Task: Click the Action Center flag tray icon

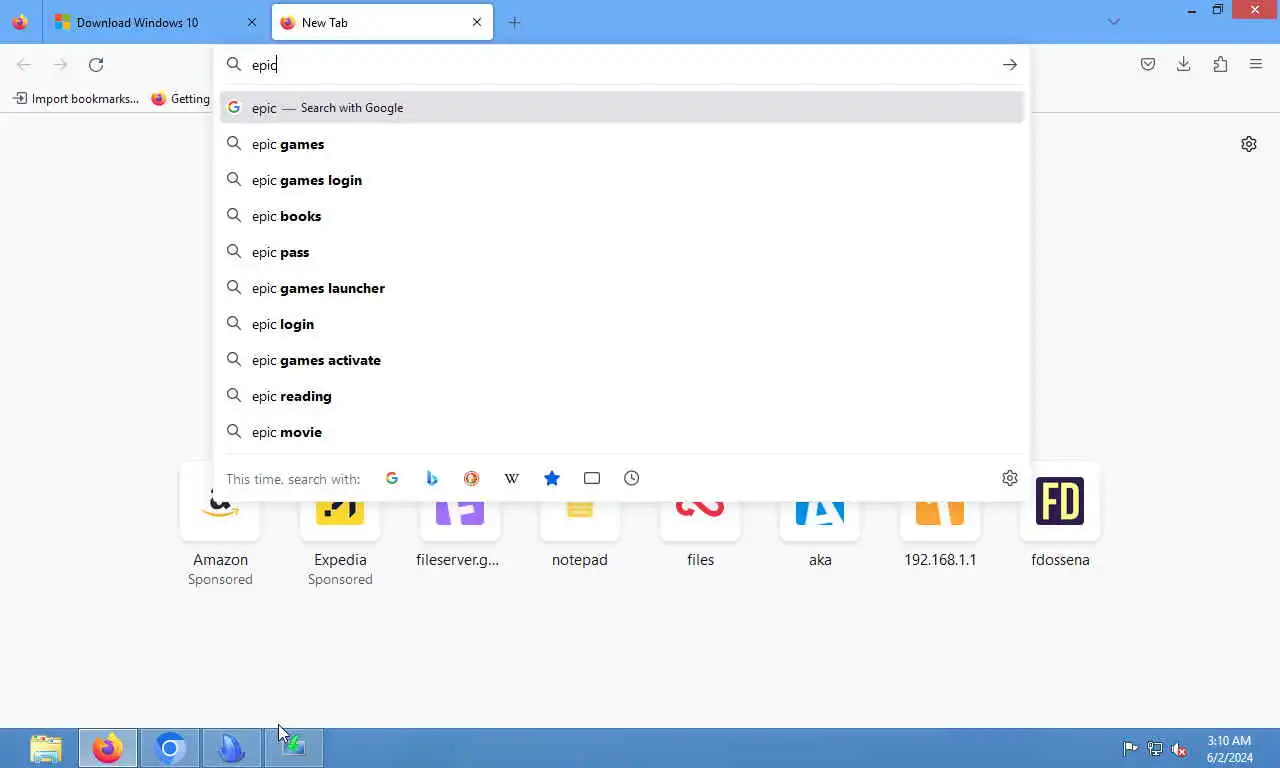Action: (x=1130, y=748)
